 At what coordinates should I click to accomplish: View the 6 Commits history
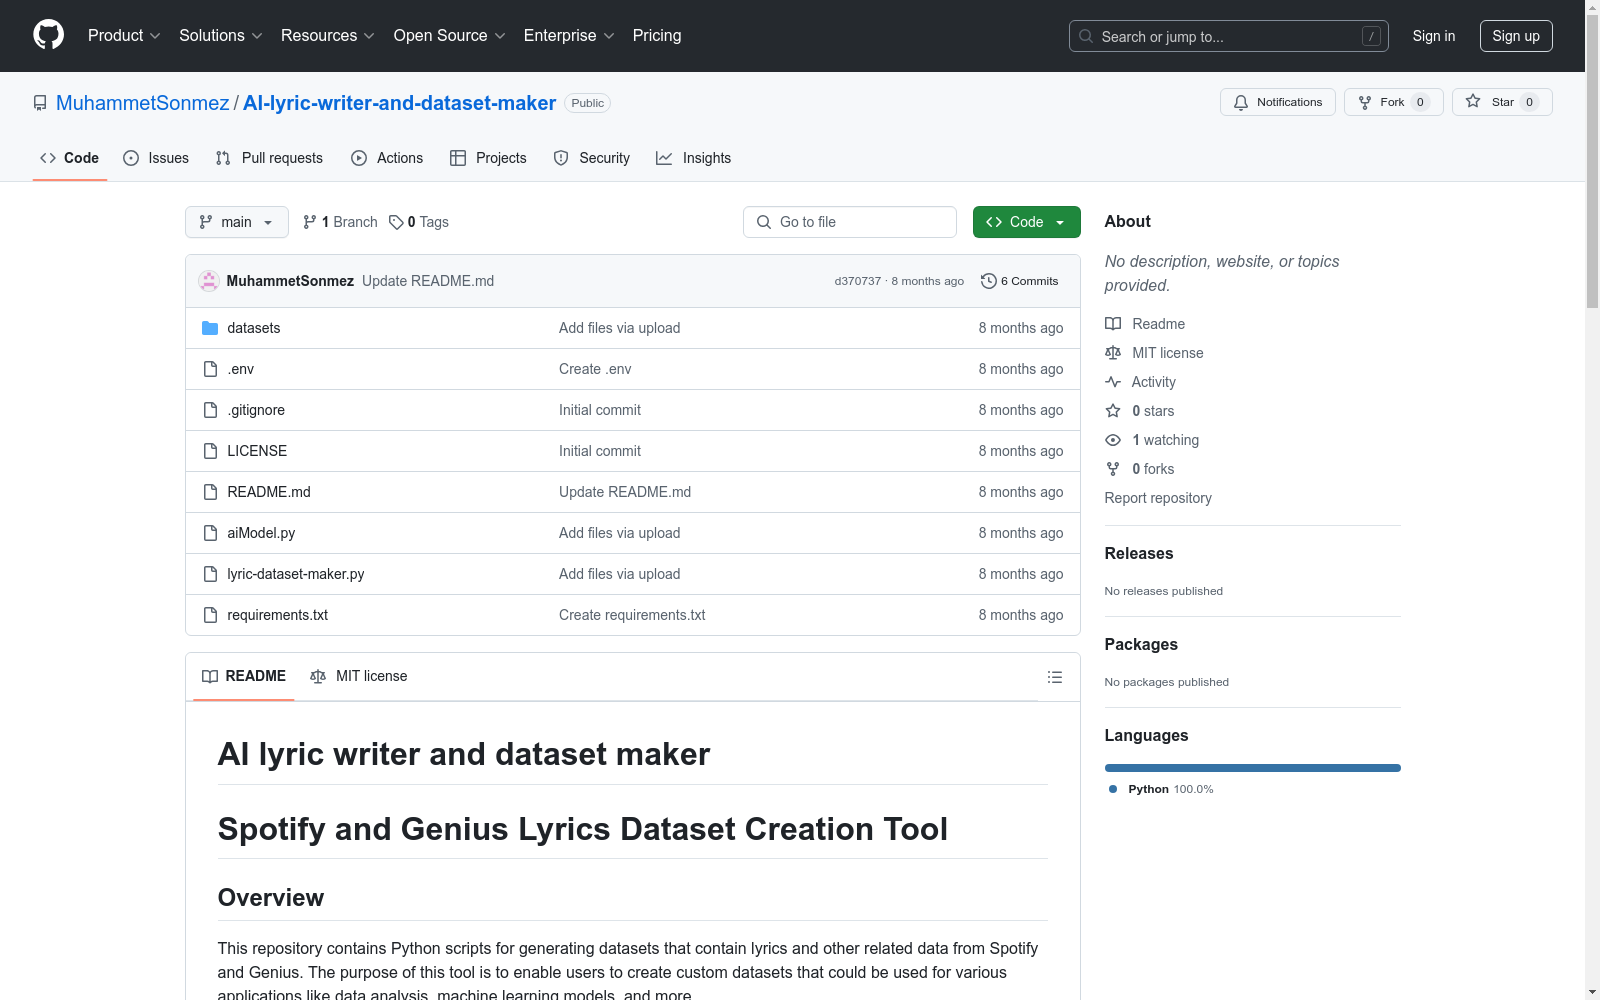[1020, 281]
